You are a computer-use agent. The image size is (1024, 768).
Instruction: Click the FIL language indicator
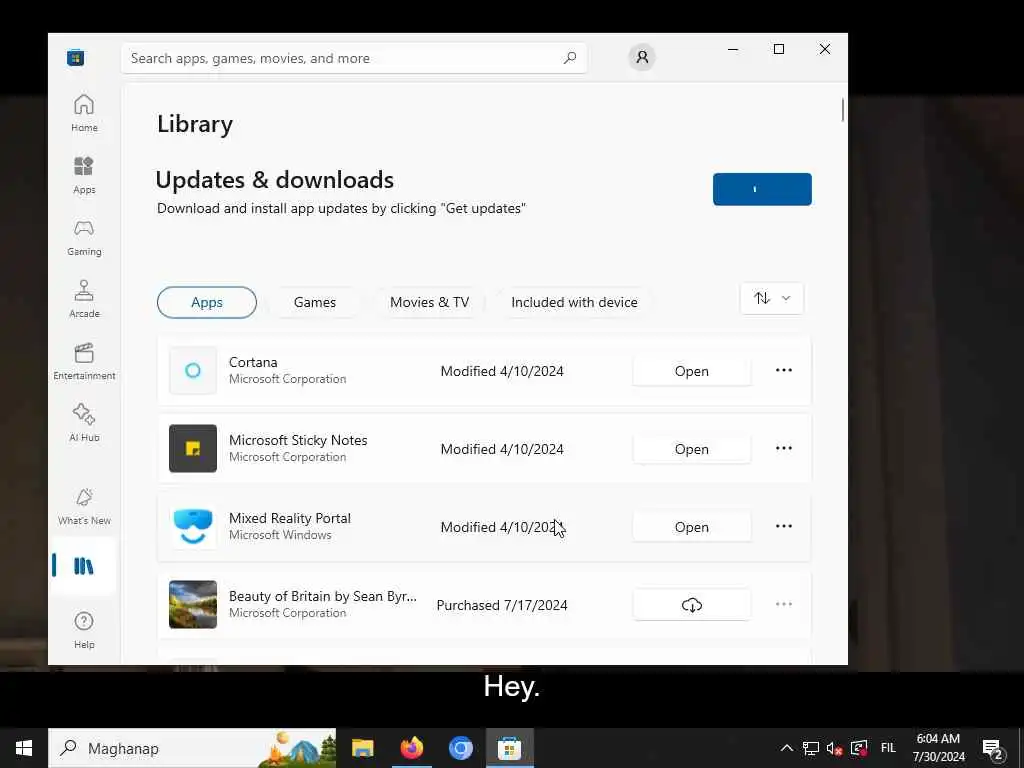point(888,748)
